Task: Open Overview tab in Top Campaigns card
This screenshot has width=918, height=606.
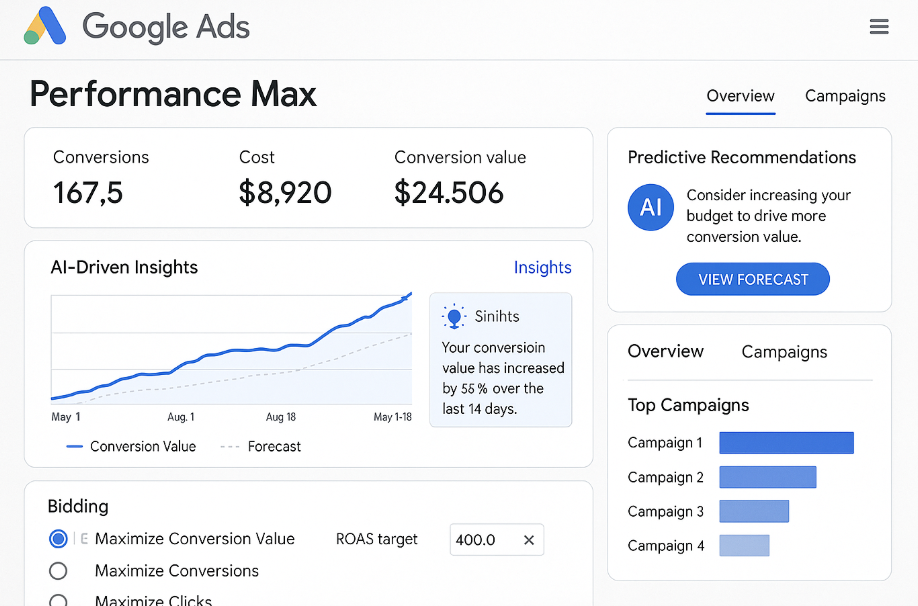Action: 666,351
